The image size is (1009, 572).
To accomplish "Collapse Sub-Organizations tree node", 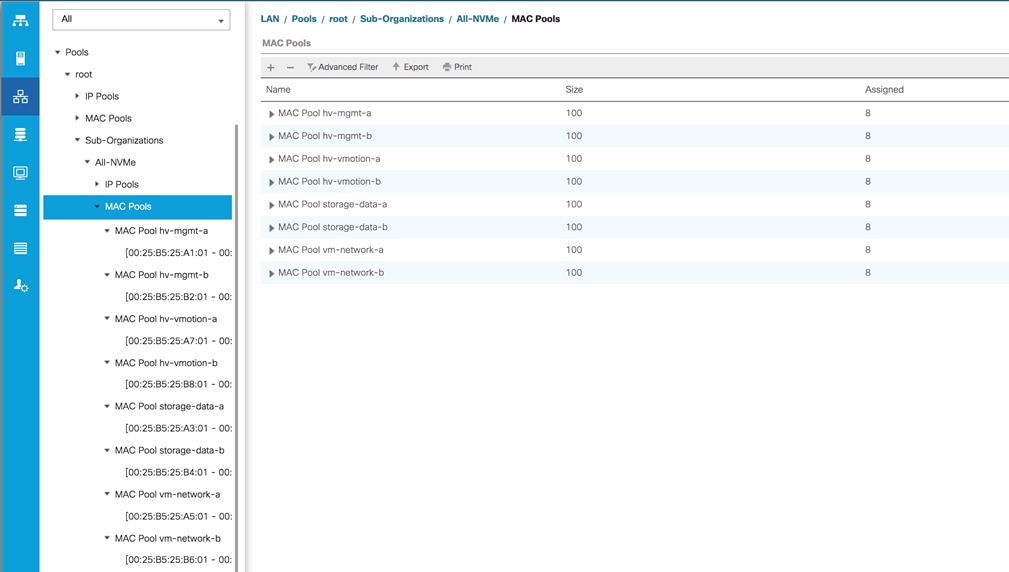I will [x=77, y=140].
